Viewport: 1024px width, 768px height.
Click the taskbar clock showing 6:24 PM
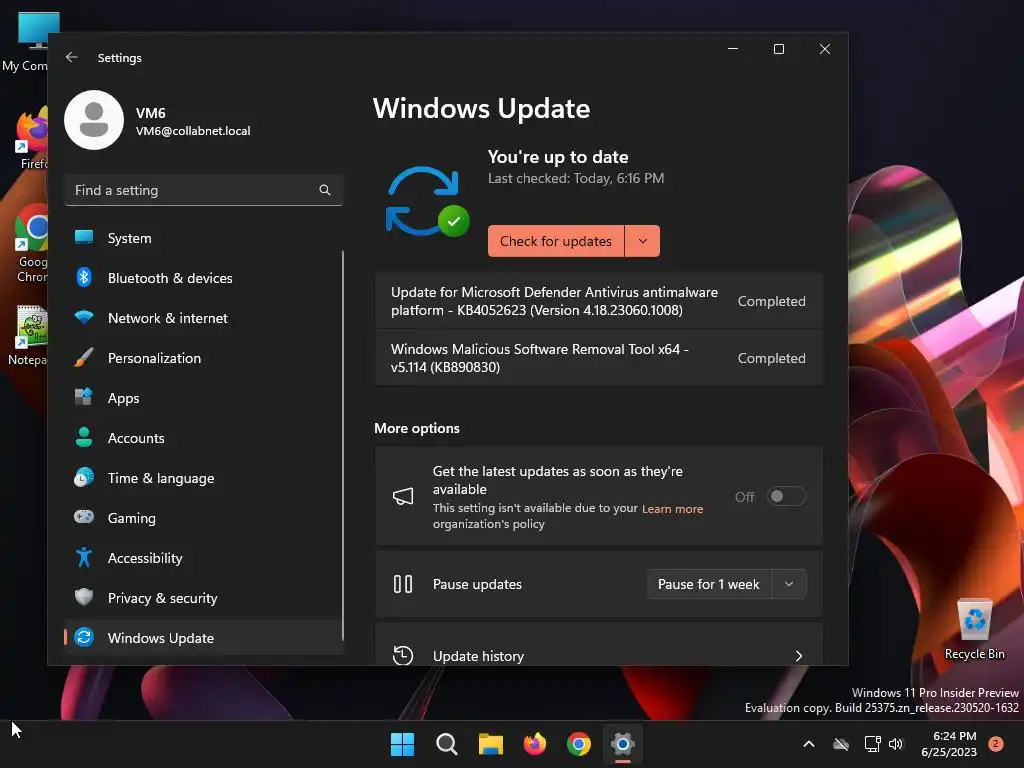point(948,744)
